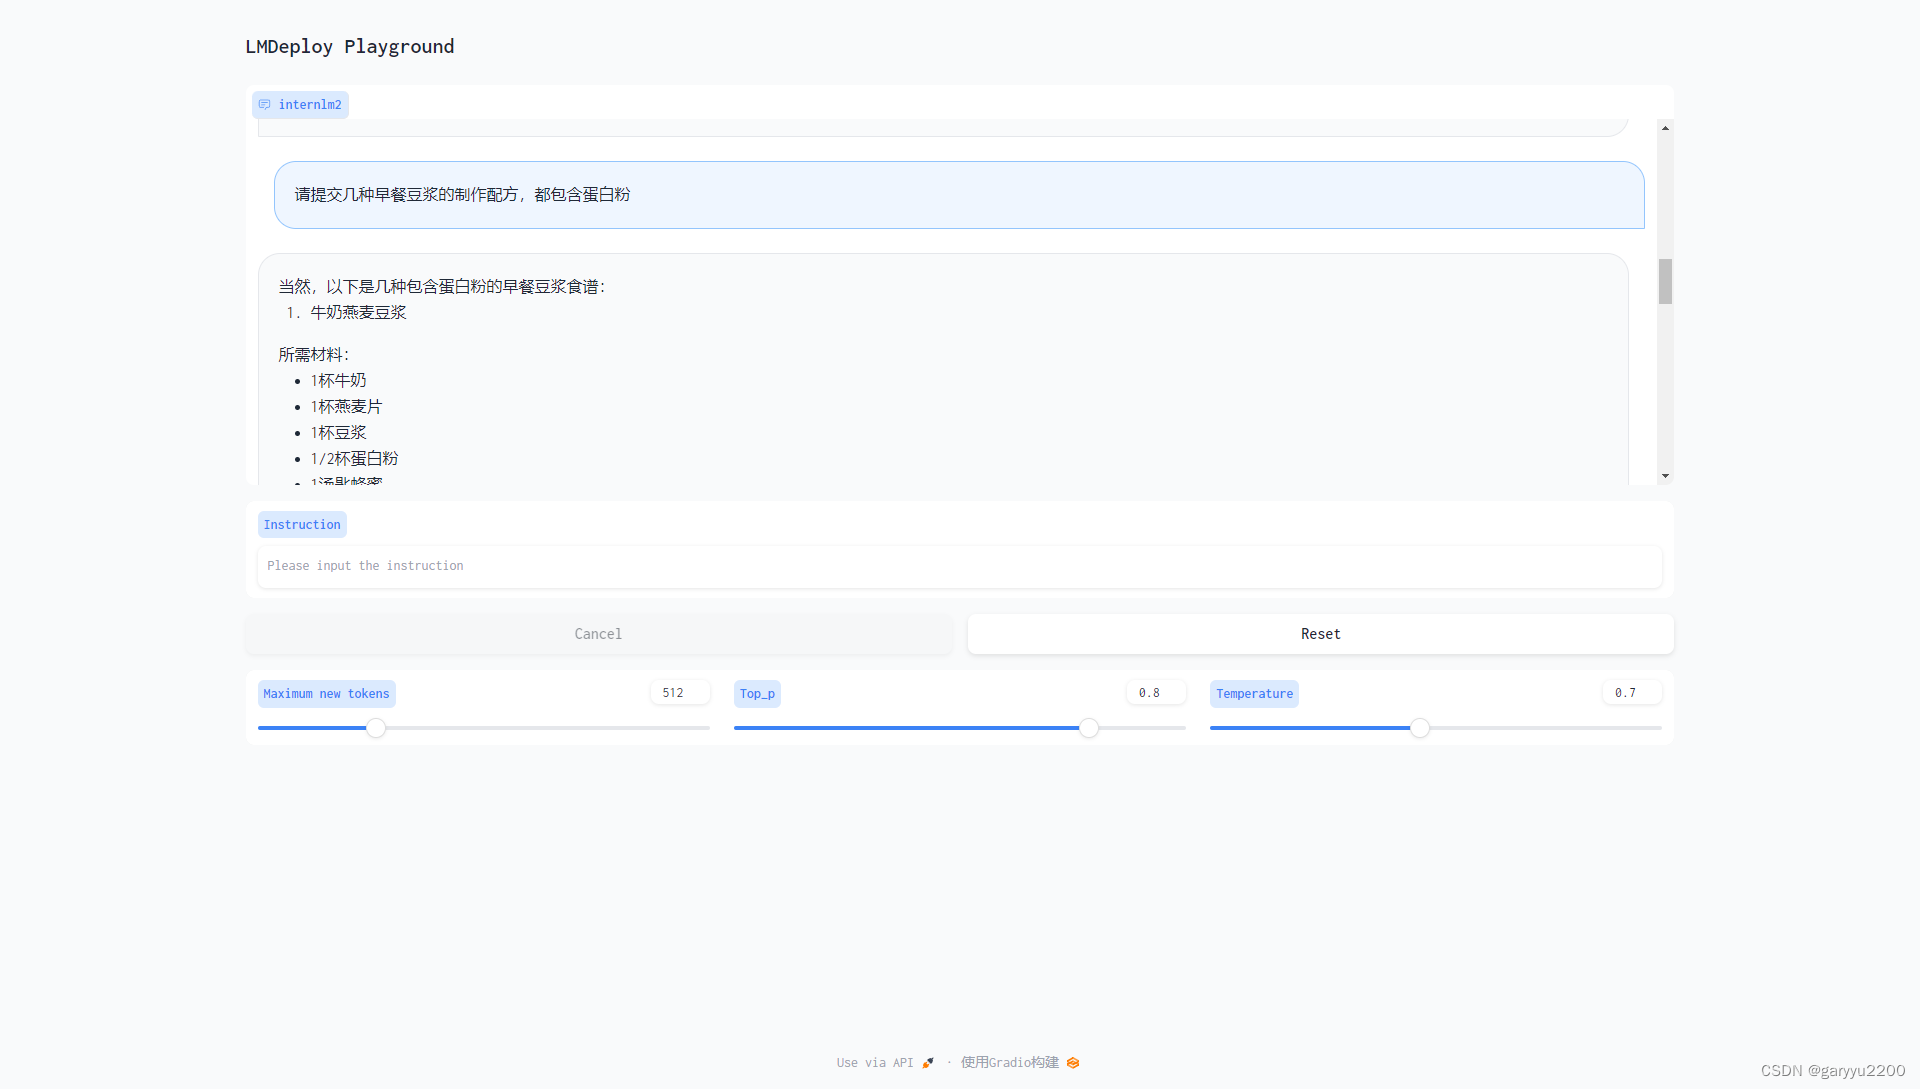Screen dimensions: 1920x1089
Task: Select the Maximum new tokens label chip
Action: click(x=326, y=693)
